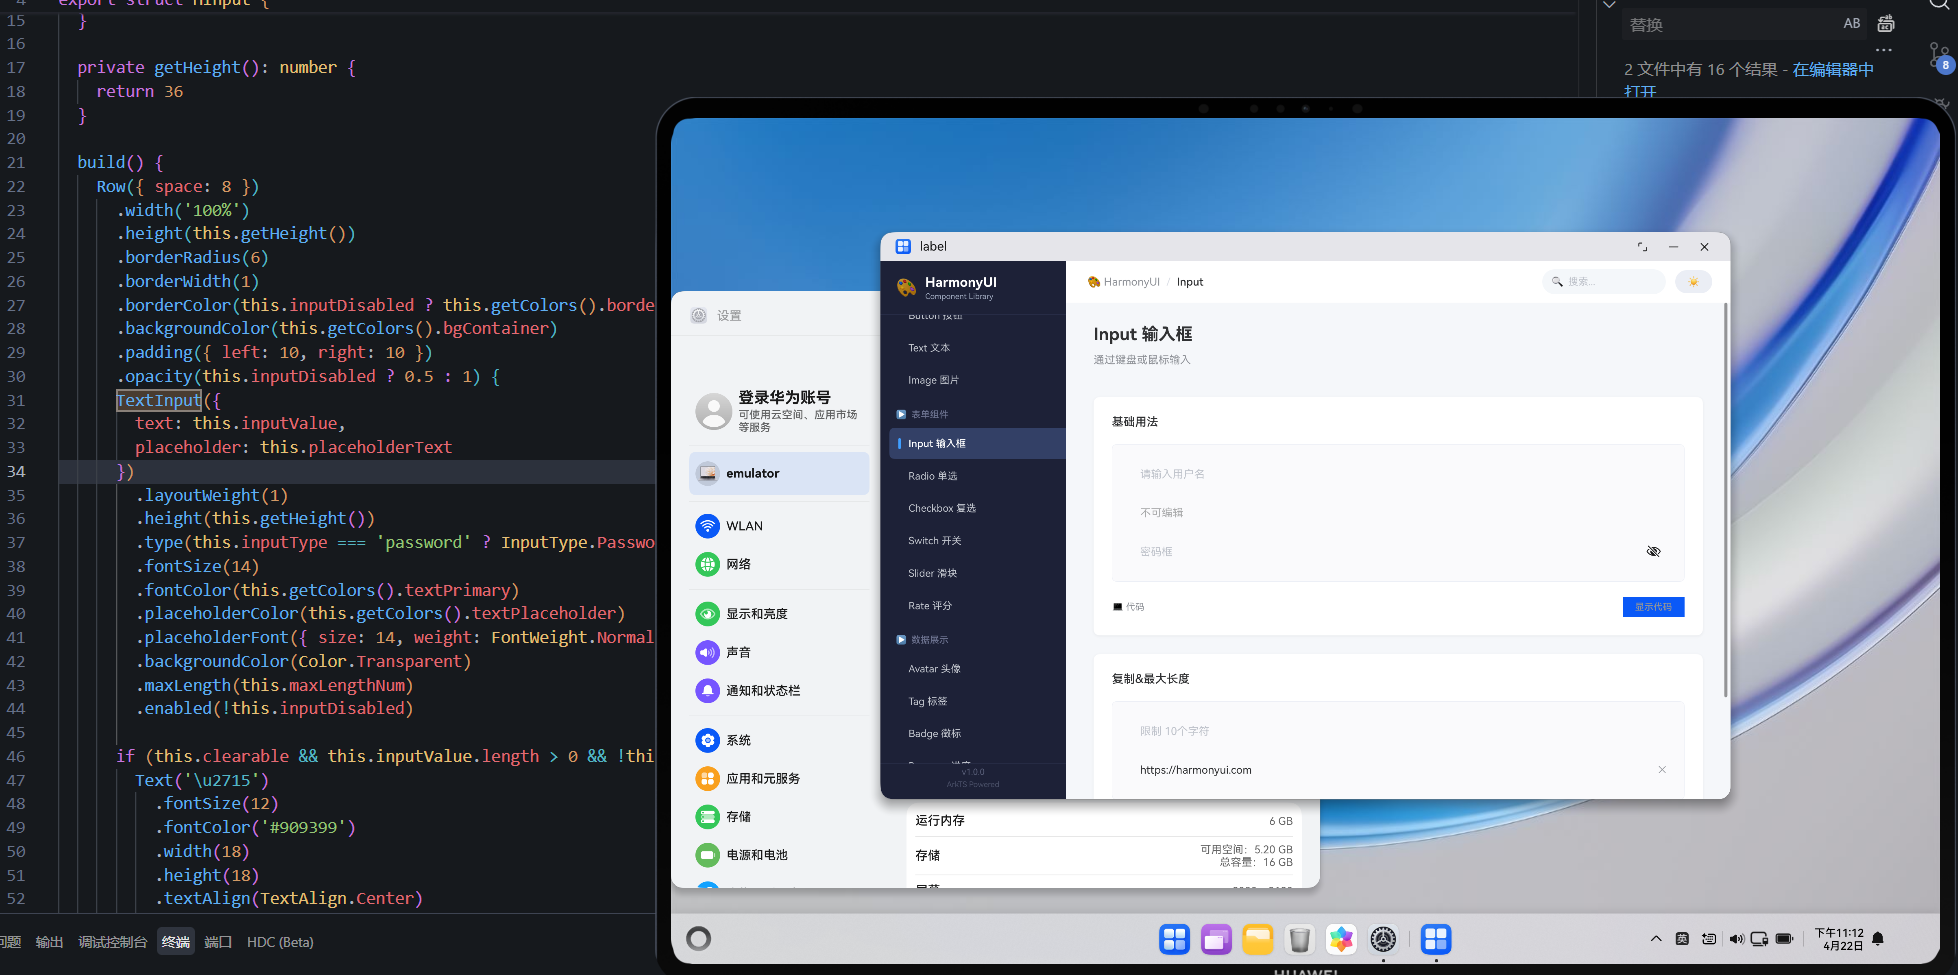Click the replace all icon
Screen dimensions: 1958x975
(1886, 23)
